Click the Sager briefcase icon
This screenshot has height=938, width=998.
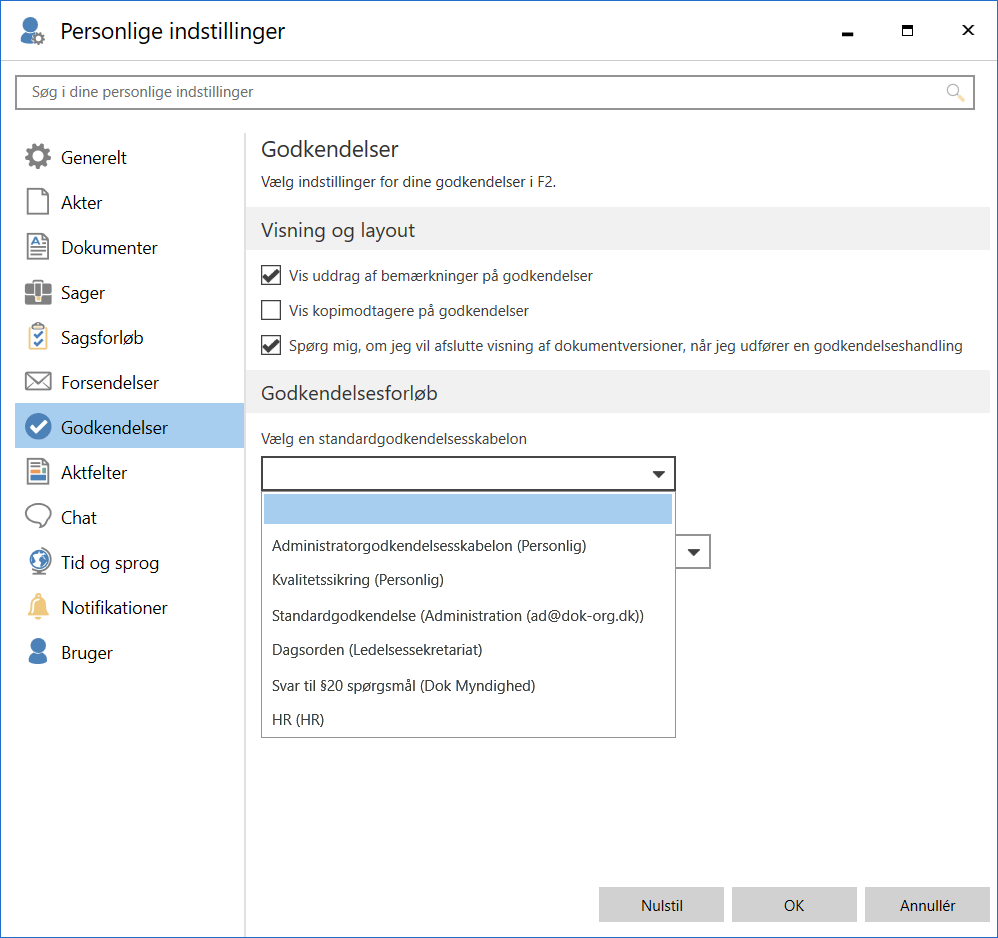point(38,293)
